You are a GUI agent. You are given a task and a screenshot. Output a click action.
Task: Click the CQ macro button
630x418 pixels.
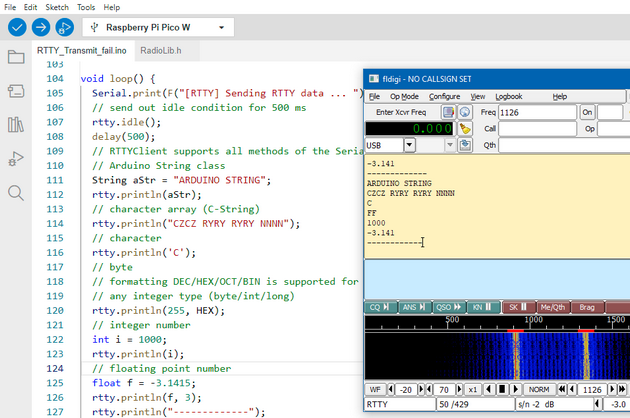point(380,307)
